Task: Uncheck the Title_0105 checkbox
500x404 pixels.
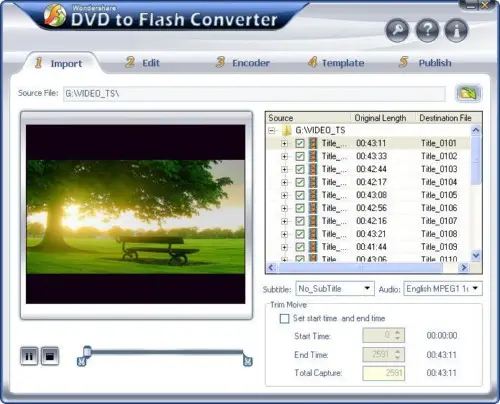Action: 300,195
